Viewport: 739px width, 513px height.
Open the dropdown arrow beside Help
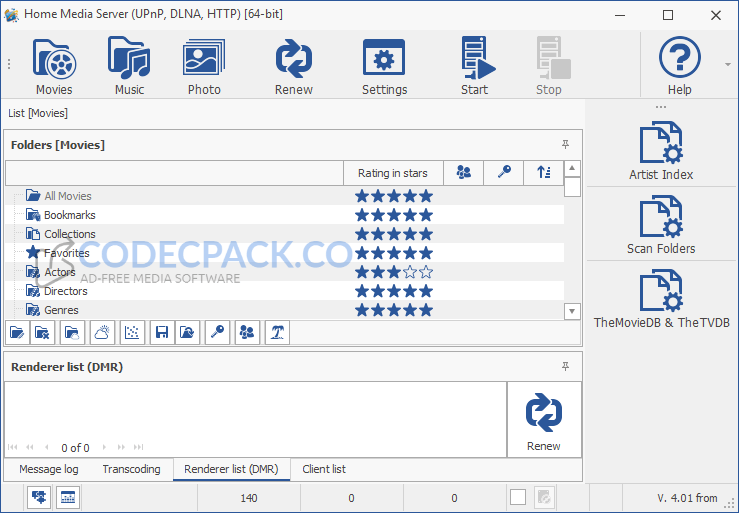coord(728,65)
